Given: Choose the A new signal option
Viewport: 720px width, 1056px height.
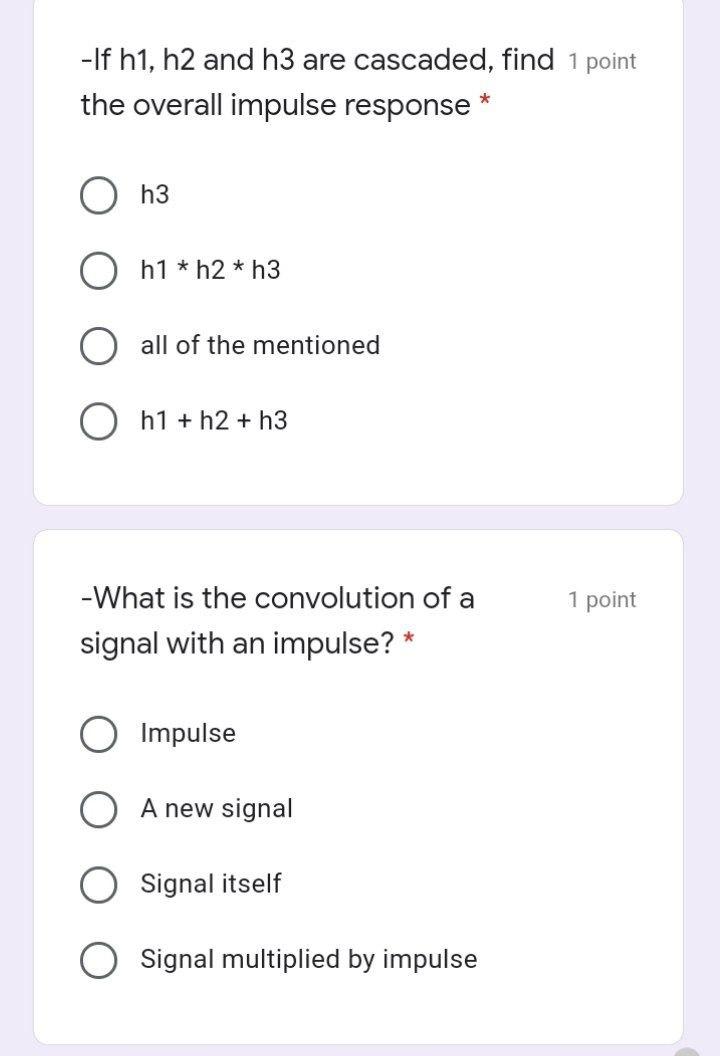Looking at the screenshot, I should (x=98, y=809).
